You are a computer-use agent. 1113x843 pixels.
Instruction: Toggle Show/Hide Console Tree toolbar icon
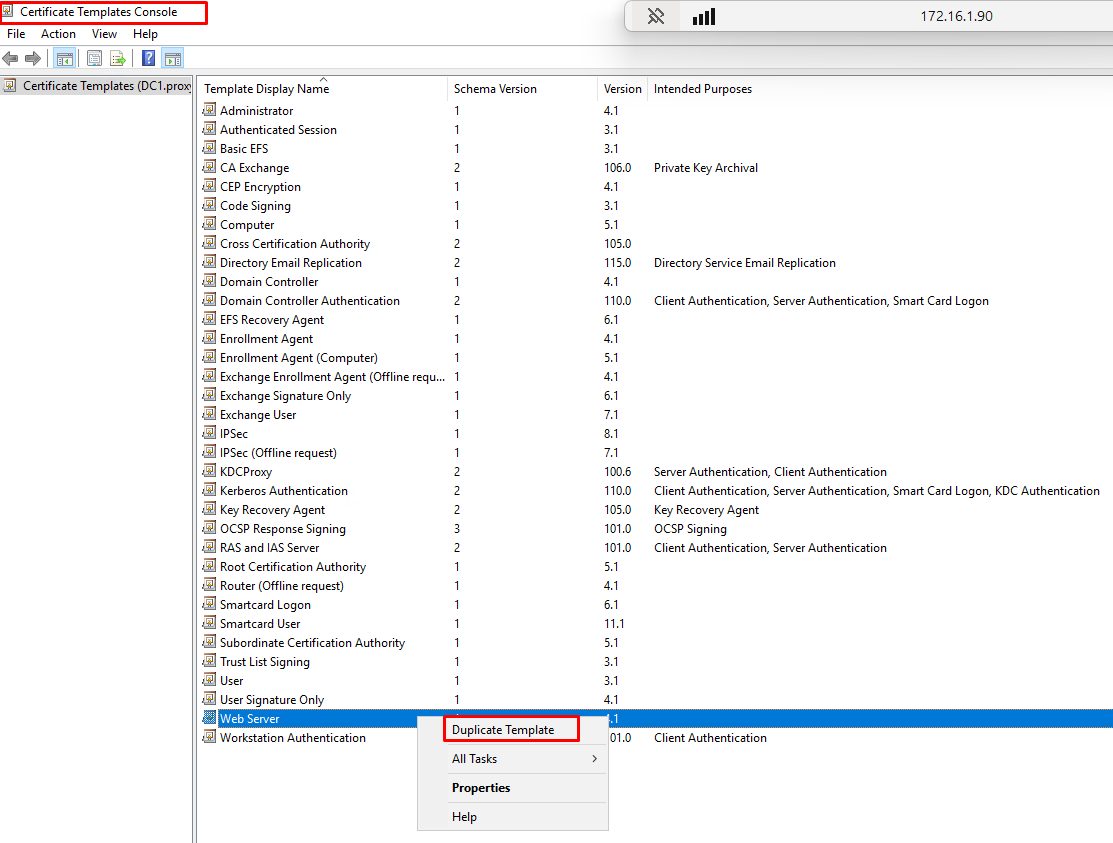(x=65, y=58)
